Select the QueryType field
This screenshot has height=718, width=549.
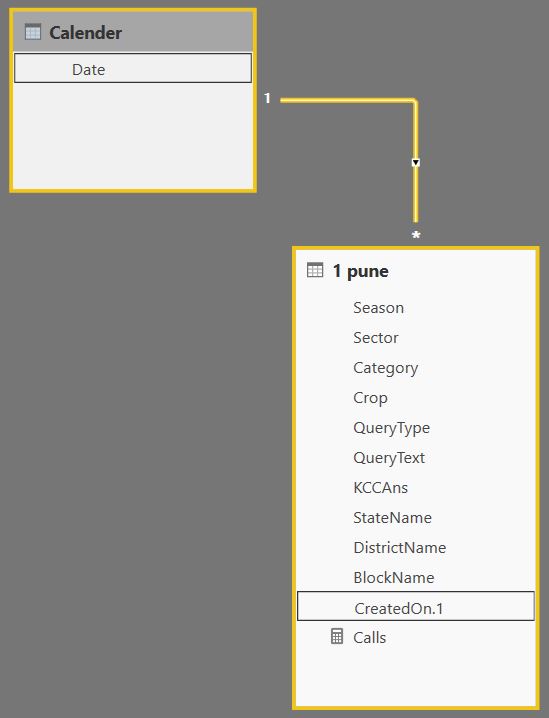click(x=391, y=428)
